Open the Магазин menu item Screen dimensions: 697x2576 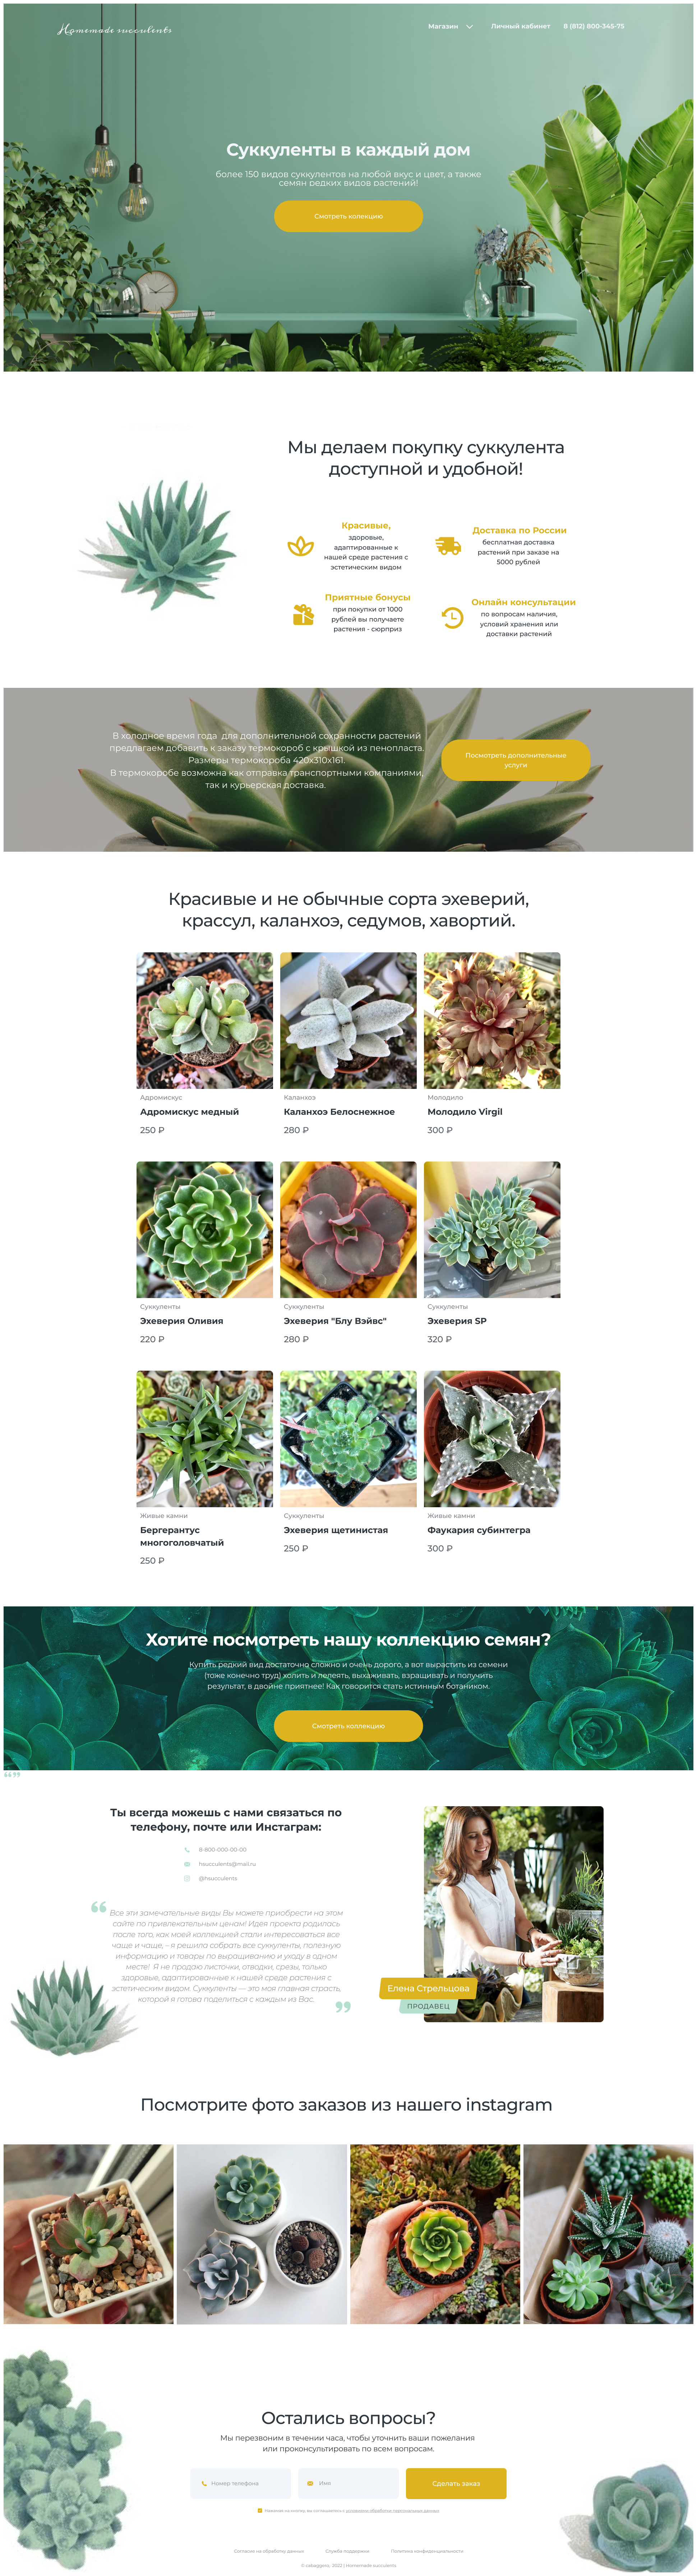coord(443,27)
